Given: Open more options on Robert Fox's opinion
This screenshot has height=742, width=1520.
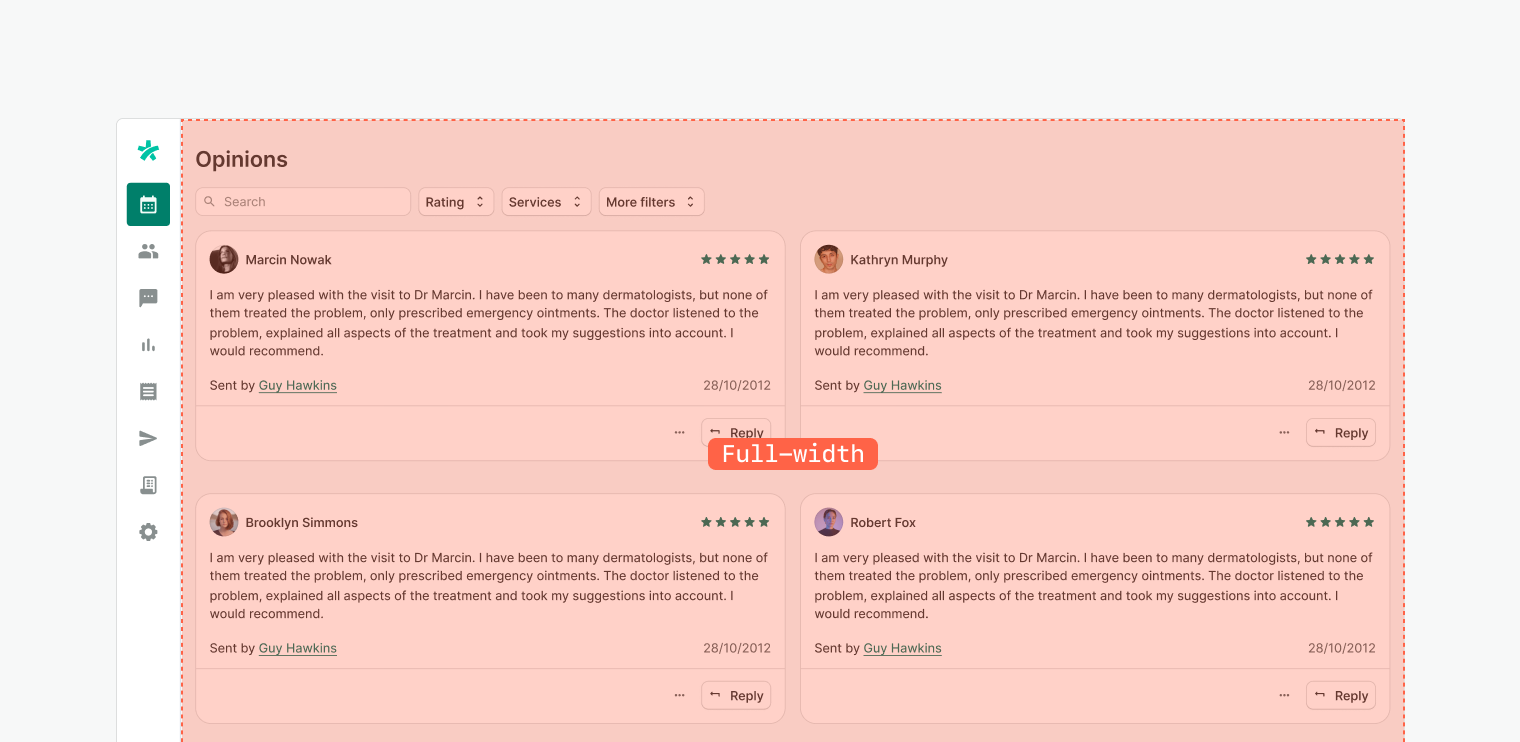Looking at the screenshot, I should 1284,696.
